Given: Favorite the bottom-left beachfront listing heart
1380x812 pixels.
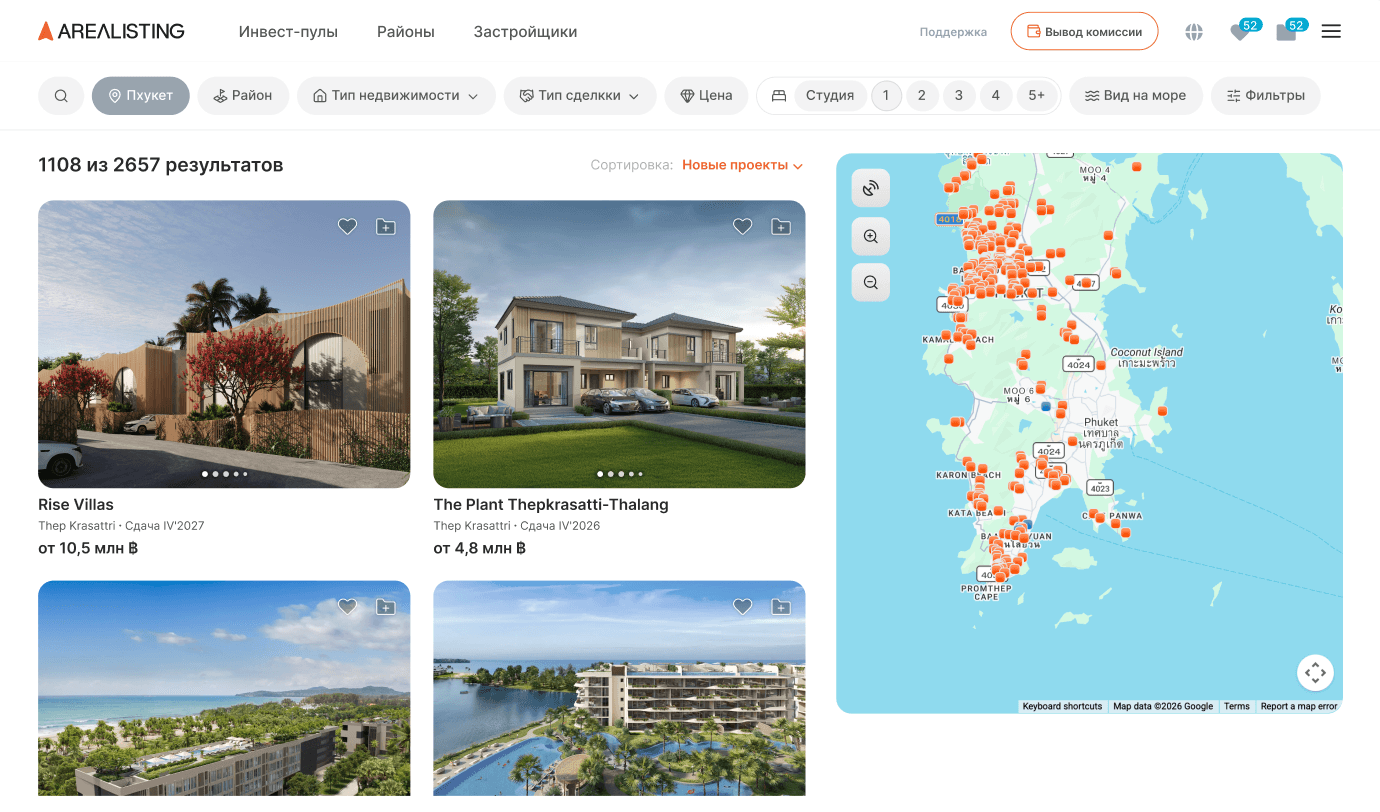Looking at the screenshot, I should pyautogui.click(x=347, y=607).
